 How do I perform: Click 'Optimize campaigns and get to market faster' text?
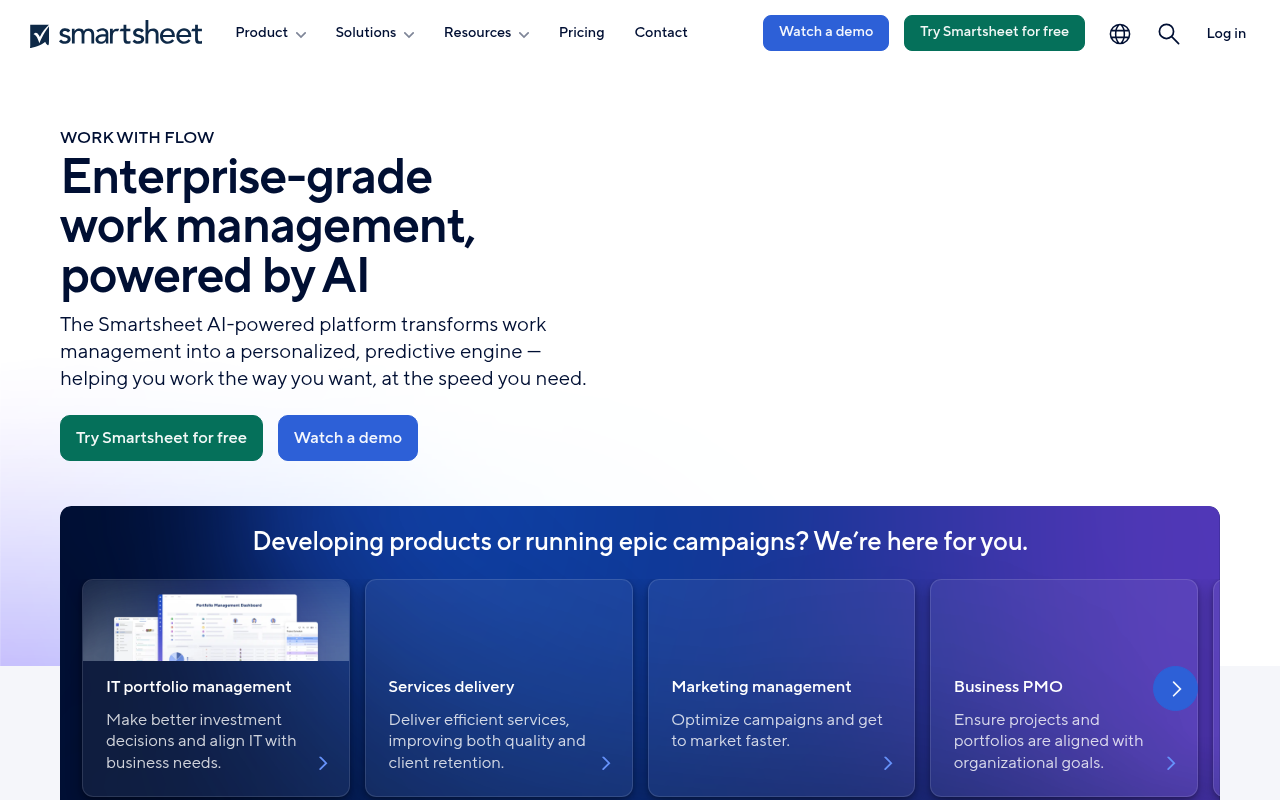click(777, 730)
